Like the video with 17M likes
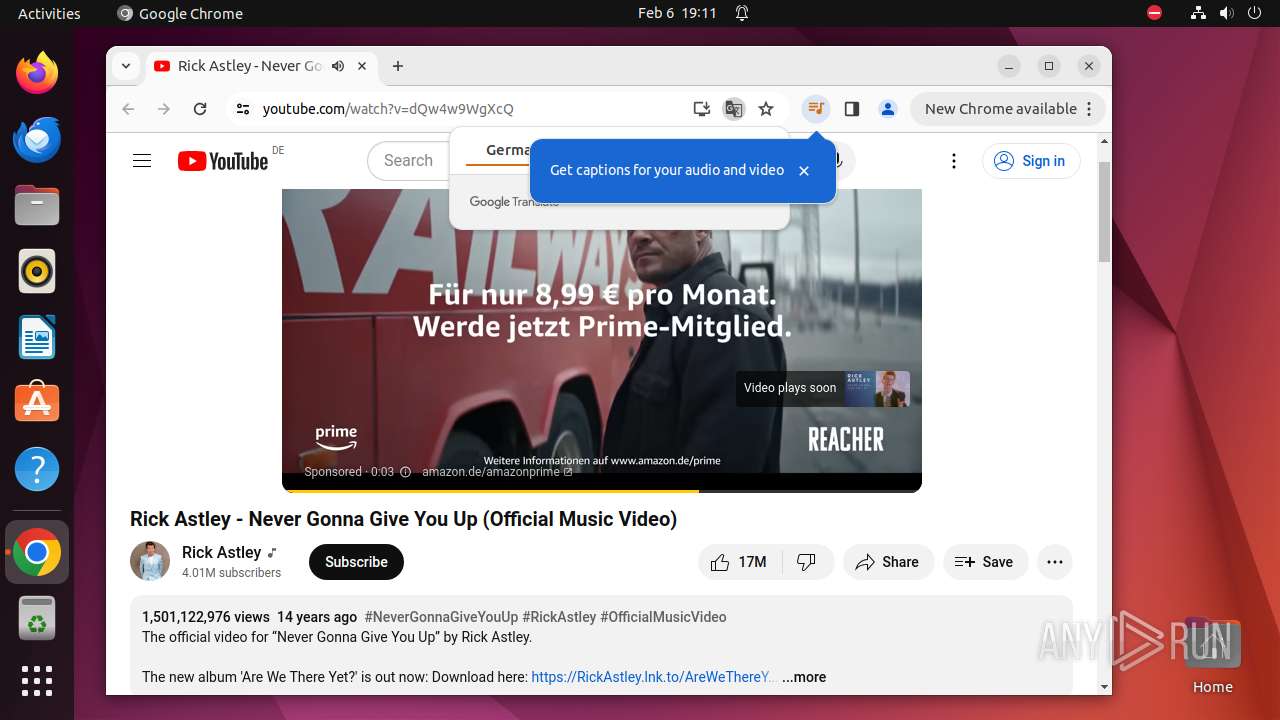The height and width of the screenshot is (720, 1280). 738,562
